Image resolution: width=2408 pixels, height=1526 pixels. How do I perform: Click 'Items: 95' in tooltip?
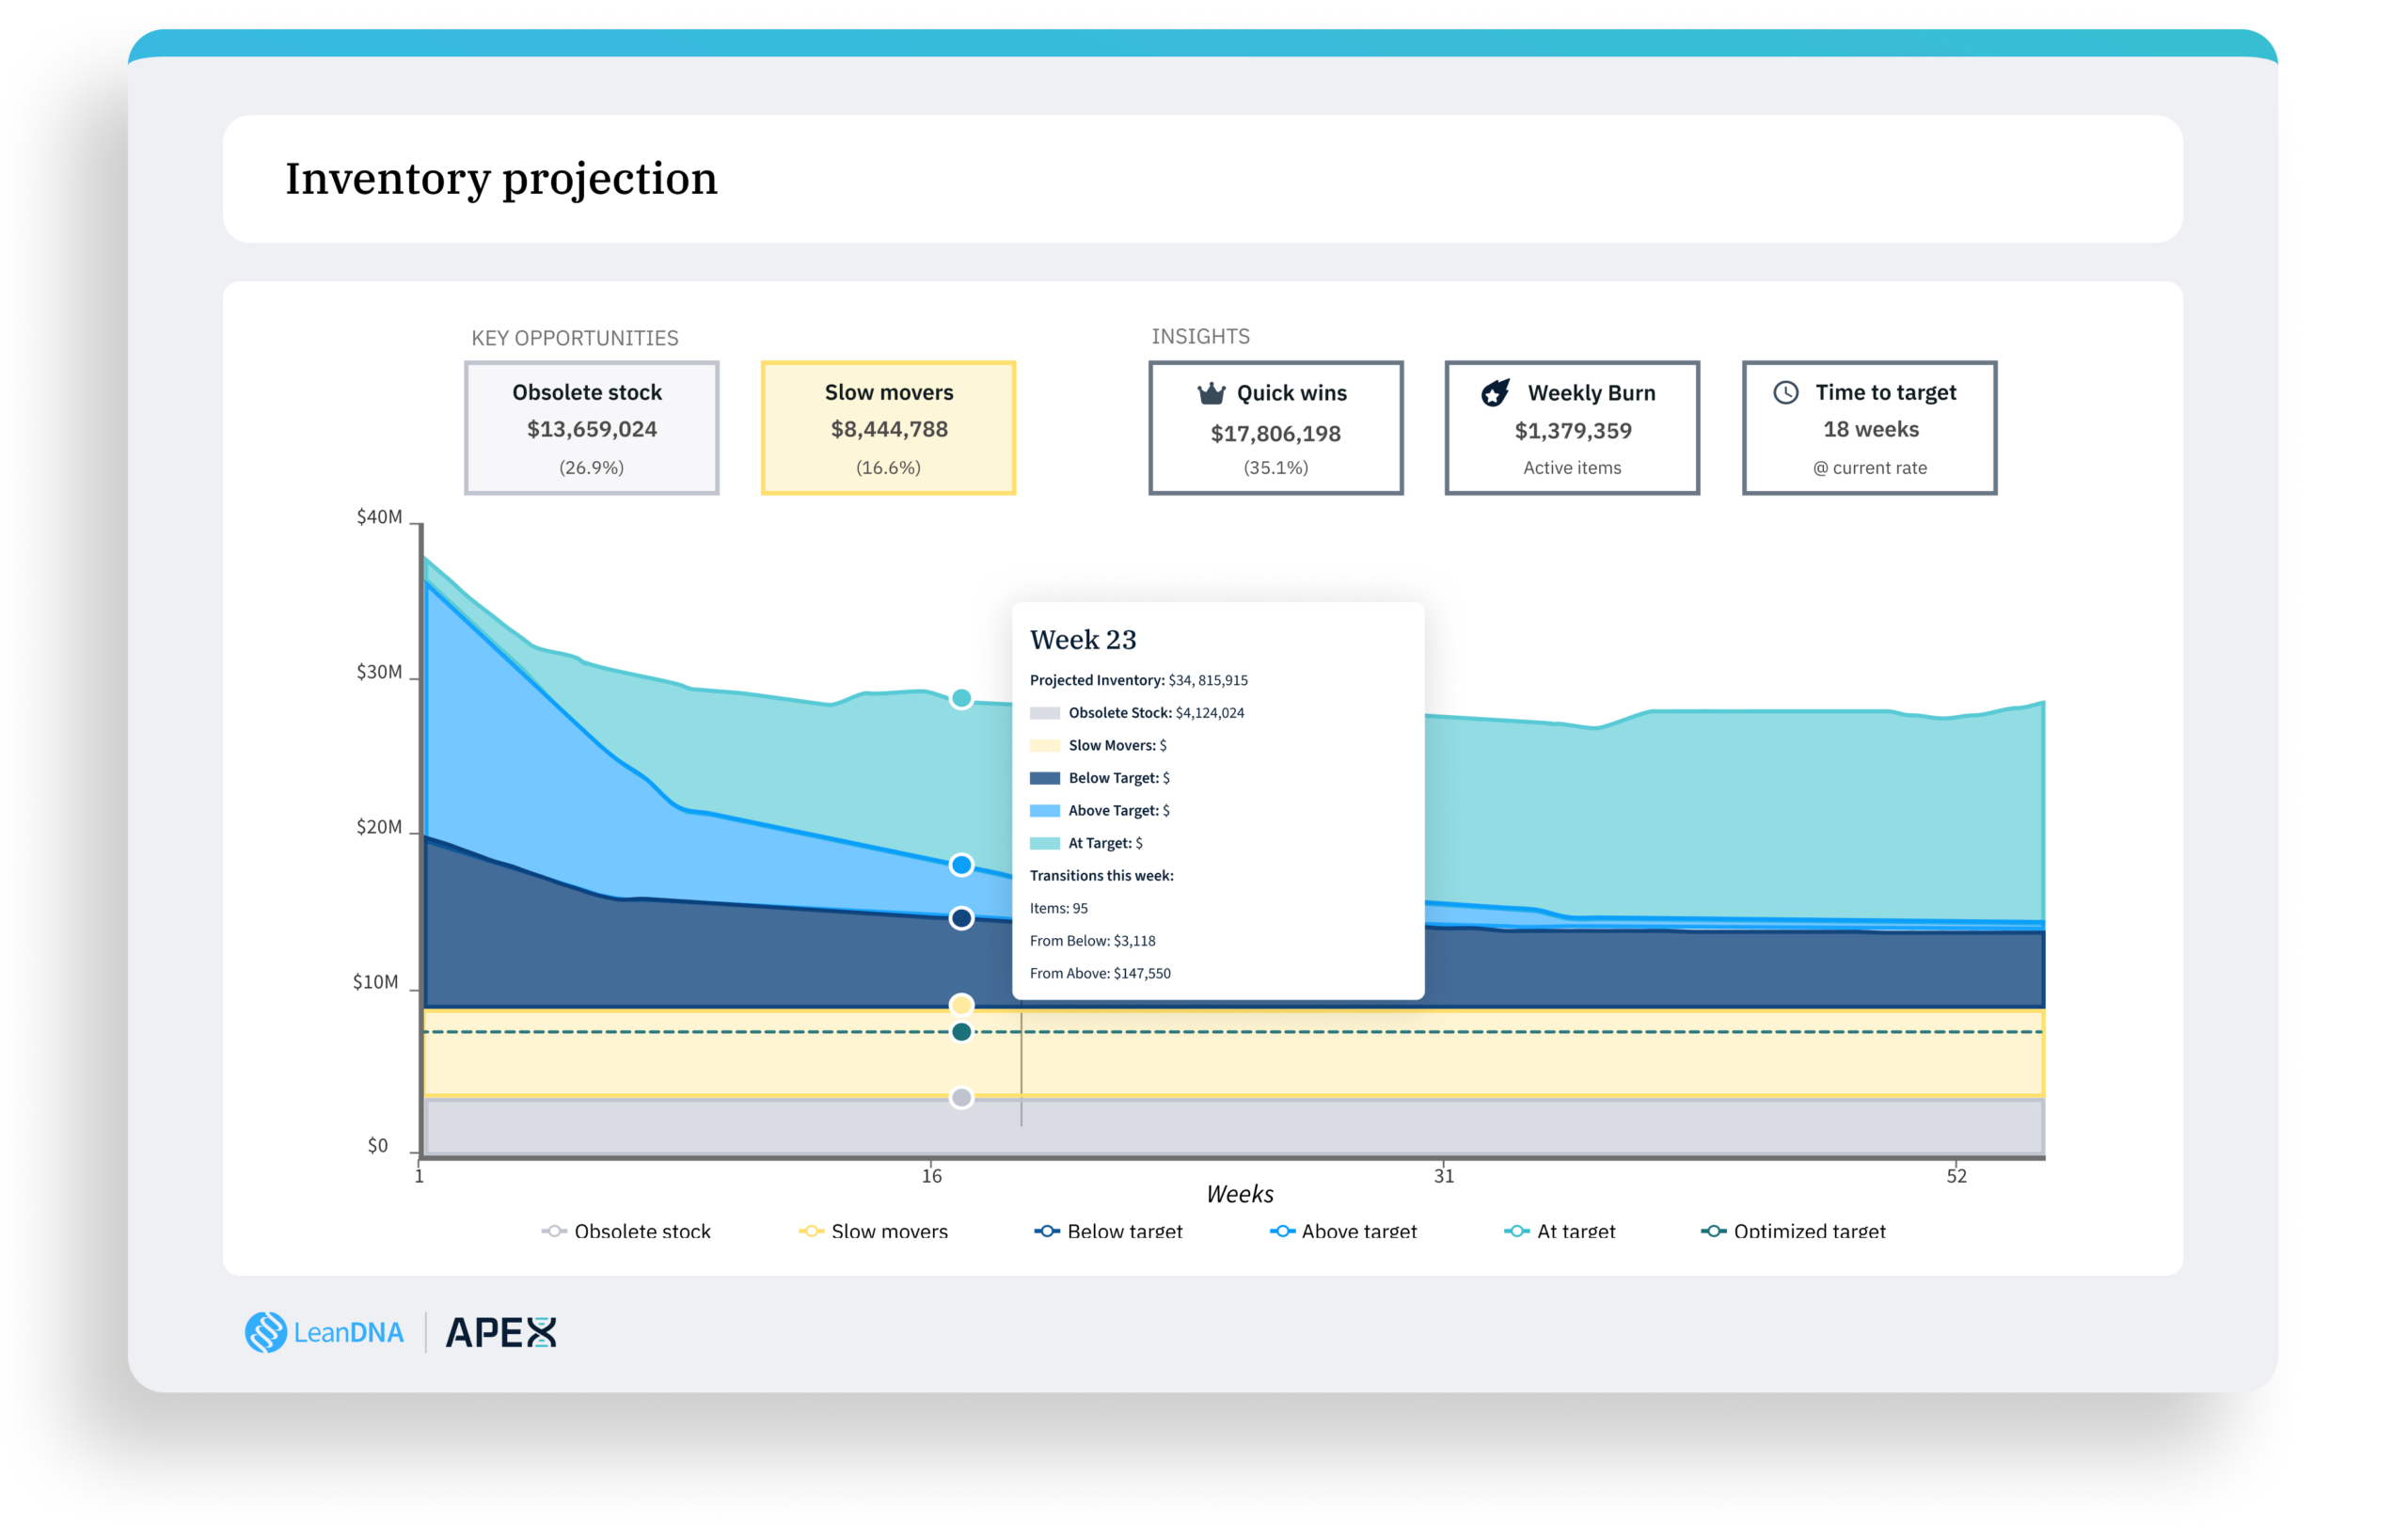coord(1059,908)
